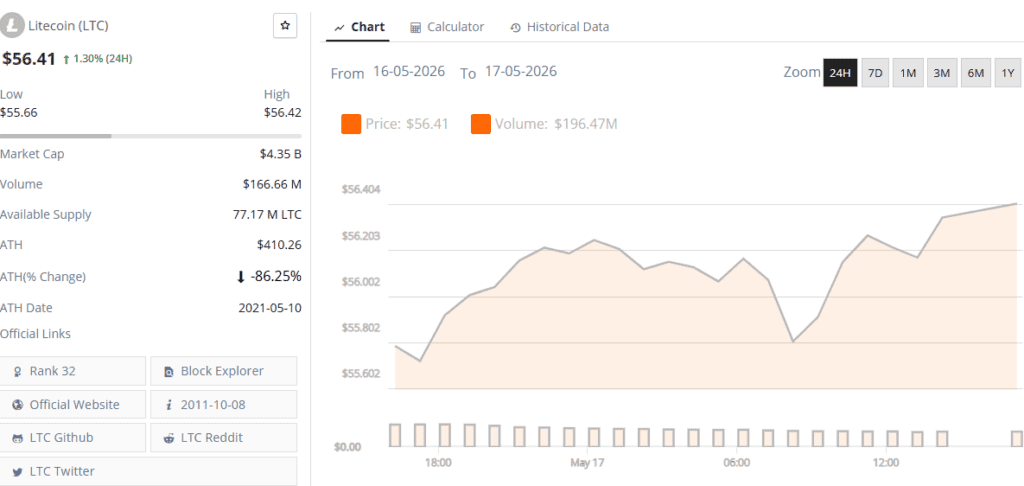The height and width of the screenshot is (486, 1024).
Task: Open the Rank 32 button
Action: tap(72, 371)
